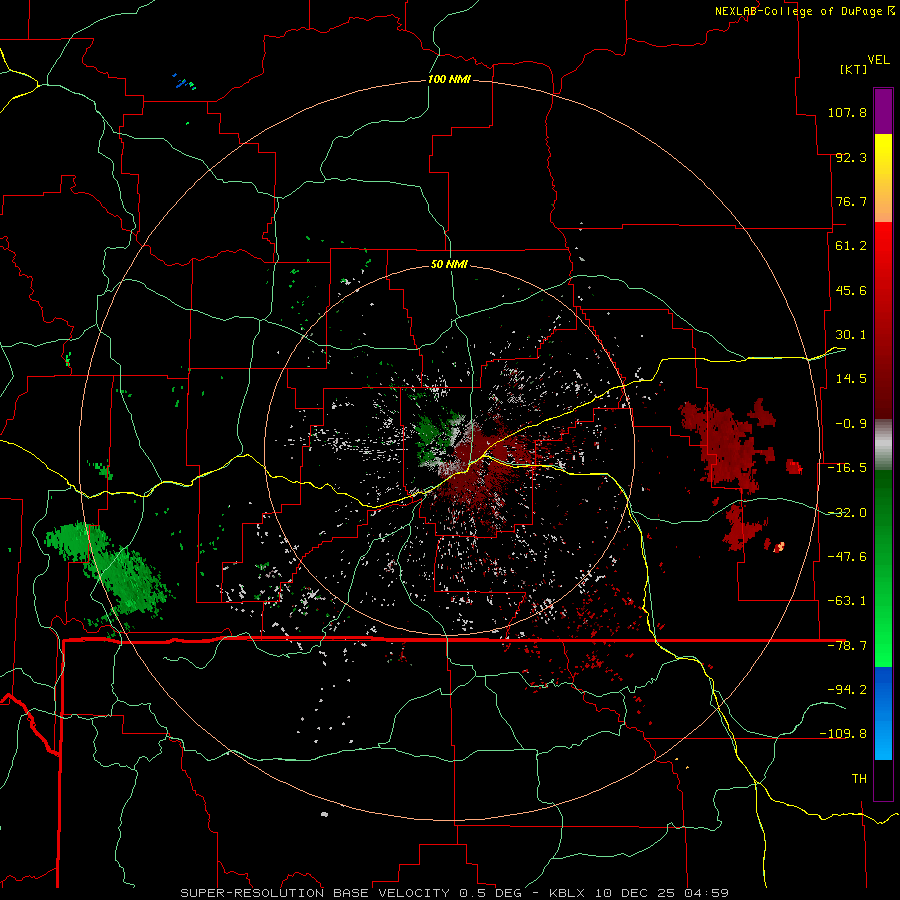Click the -94.2 velocity scale value
This screenshot has height=900, width=900.
coord(847,689)
